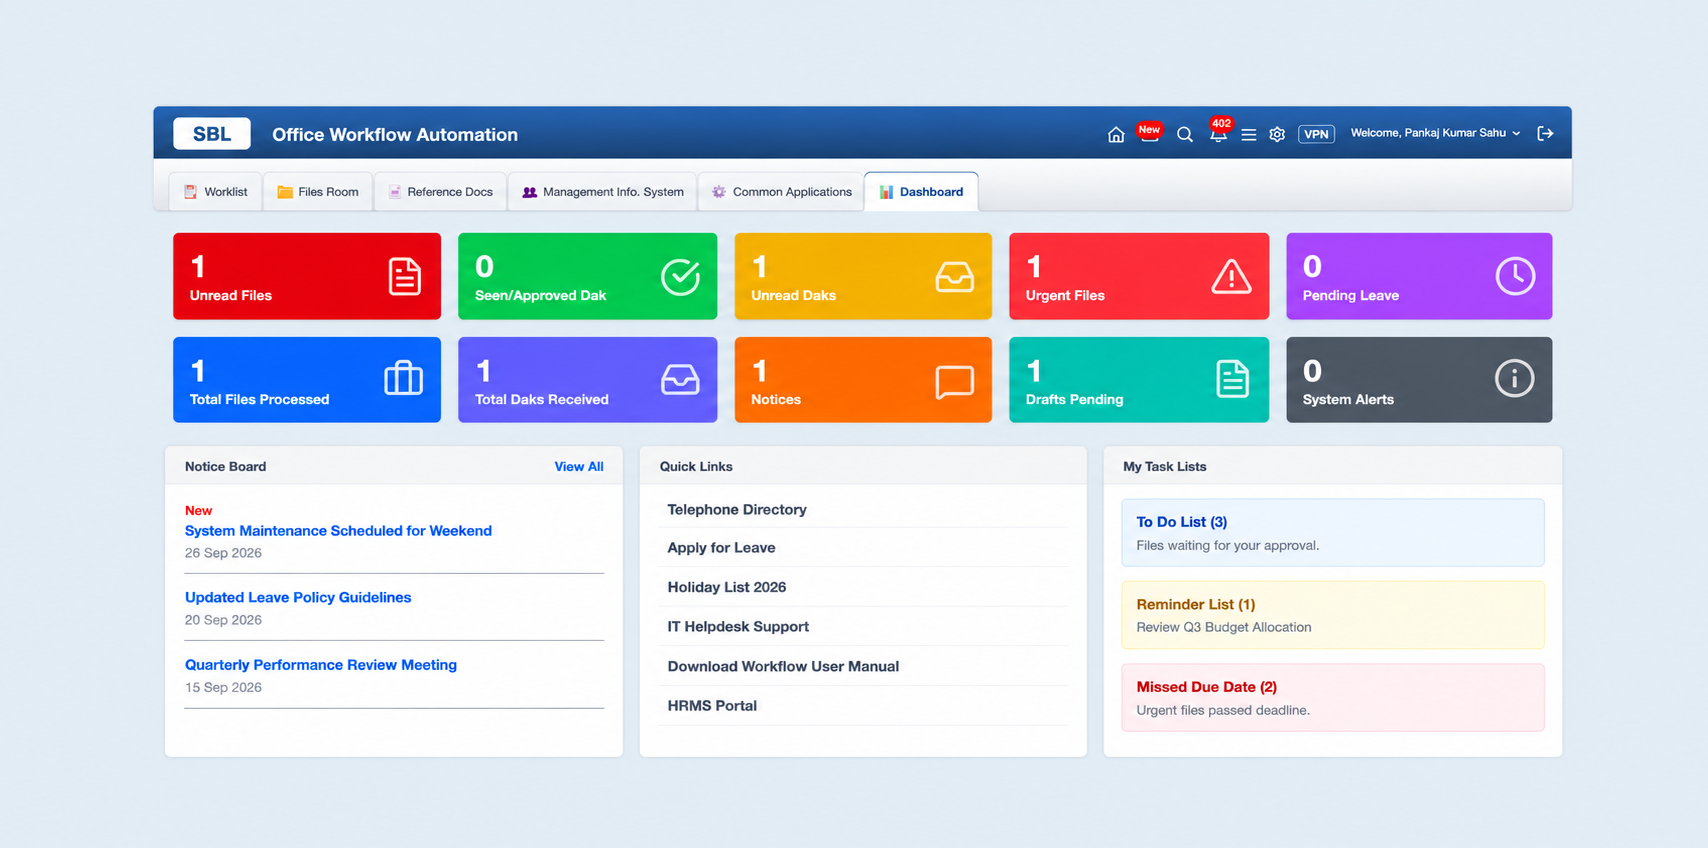Select the Dashboard tab
1708x848 pixels.
[x=921, y=192]
